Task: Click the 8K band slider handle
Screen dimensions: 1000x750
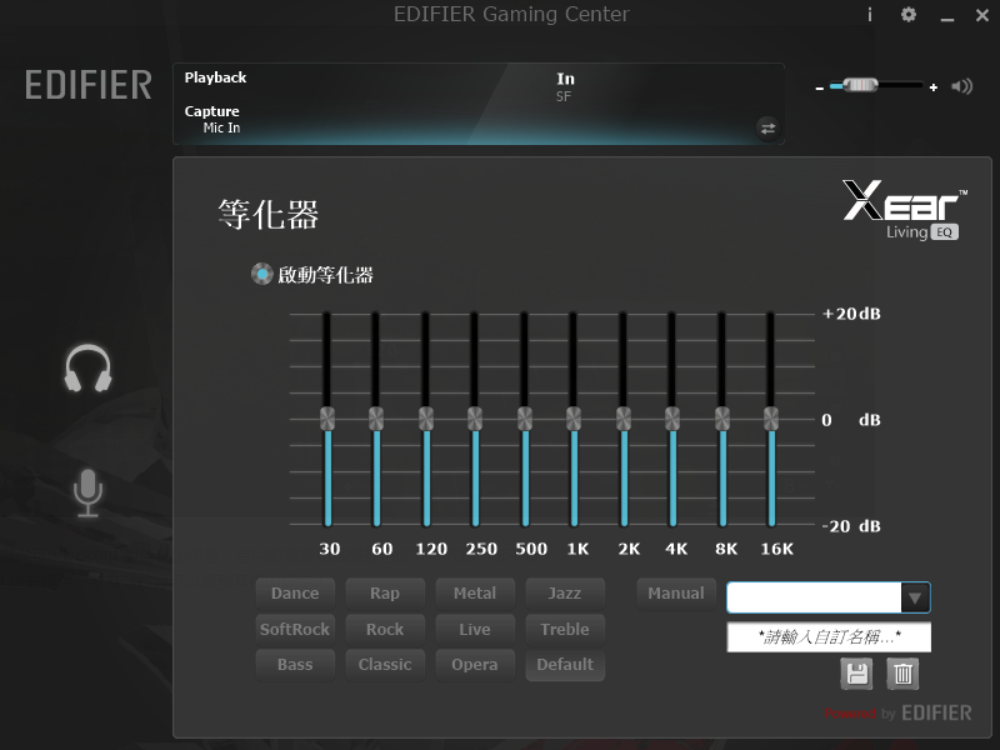Action: pos(723,419)
